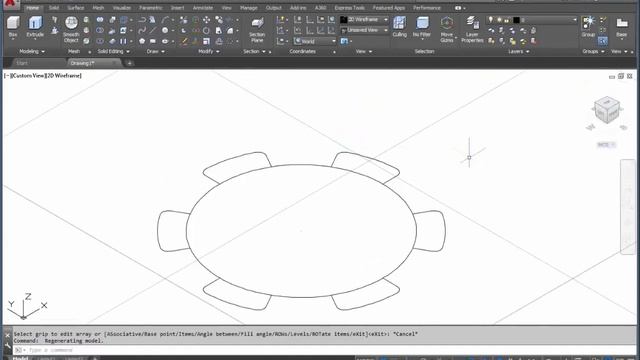Select the Extrude tool
This screenshot has width=640, height=360.
(35, 27)
